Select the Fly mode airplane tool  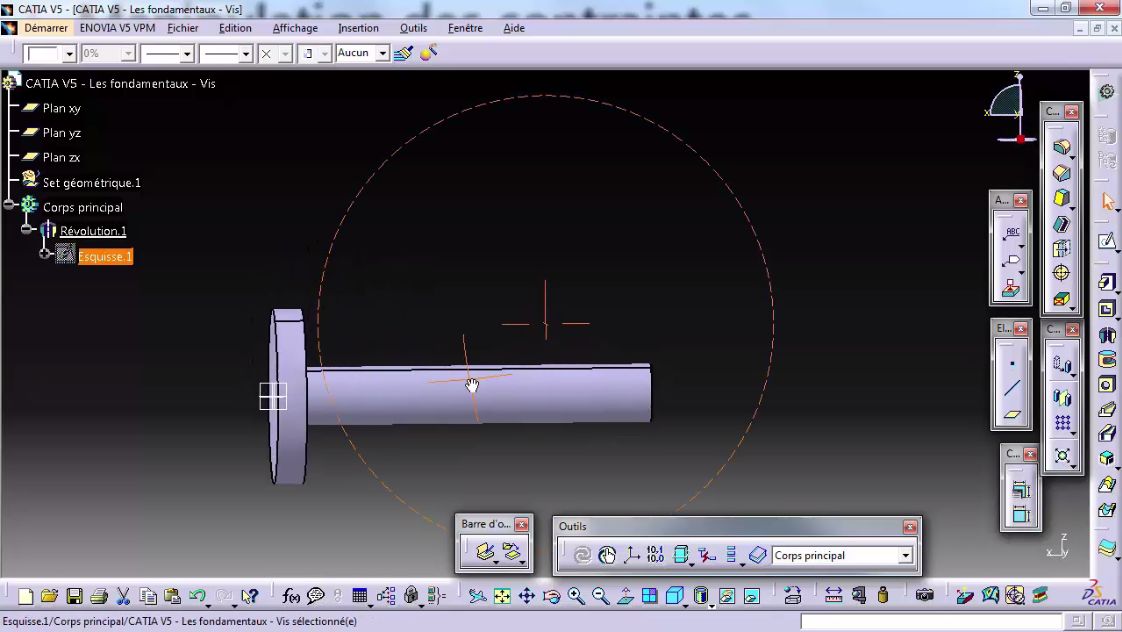[478, 595]
